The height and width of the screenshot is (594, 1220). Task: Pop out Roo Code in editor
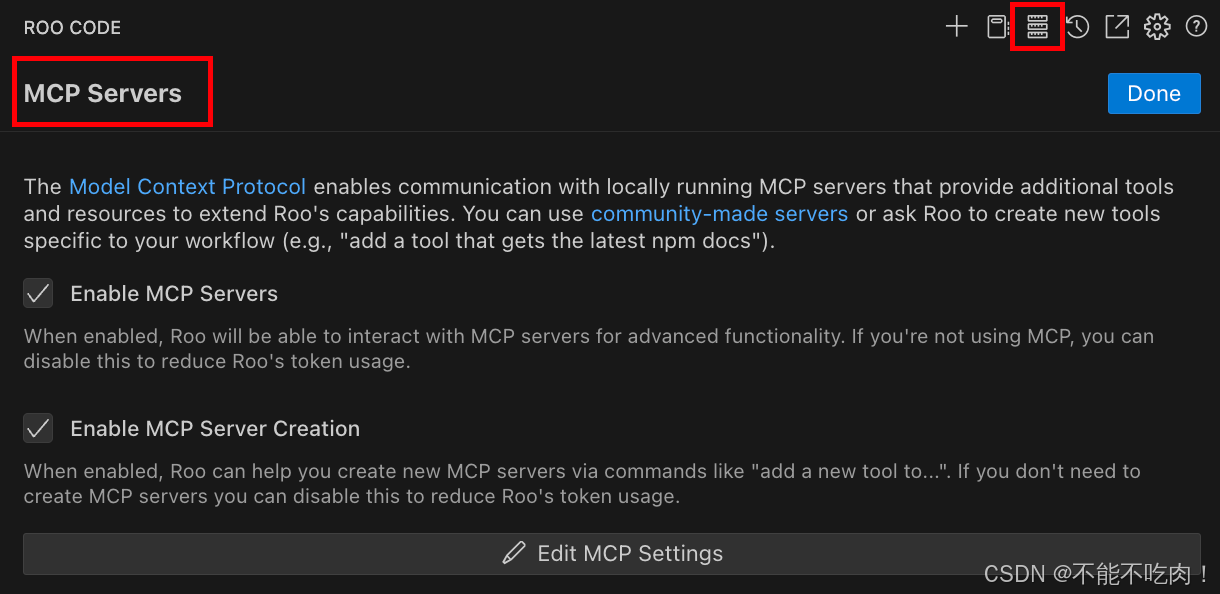(1117, 27)
